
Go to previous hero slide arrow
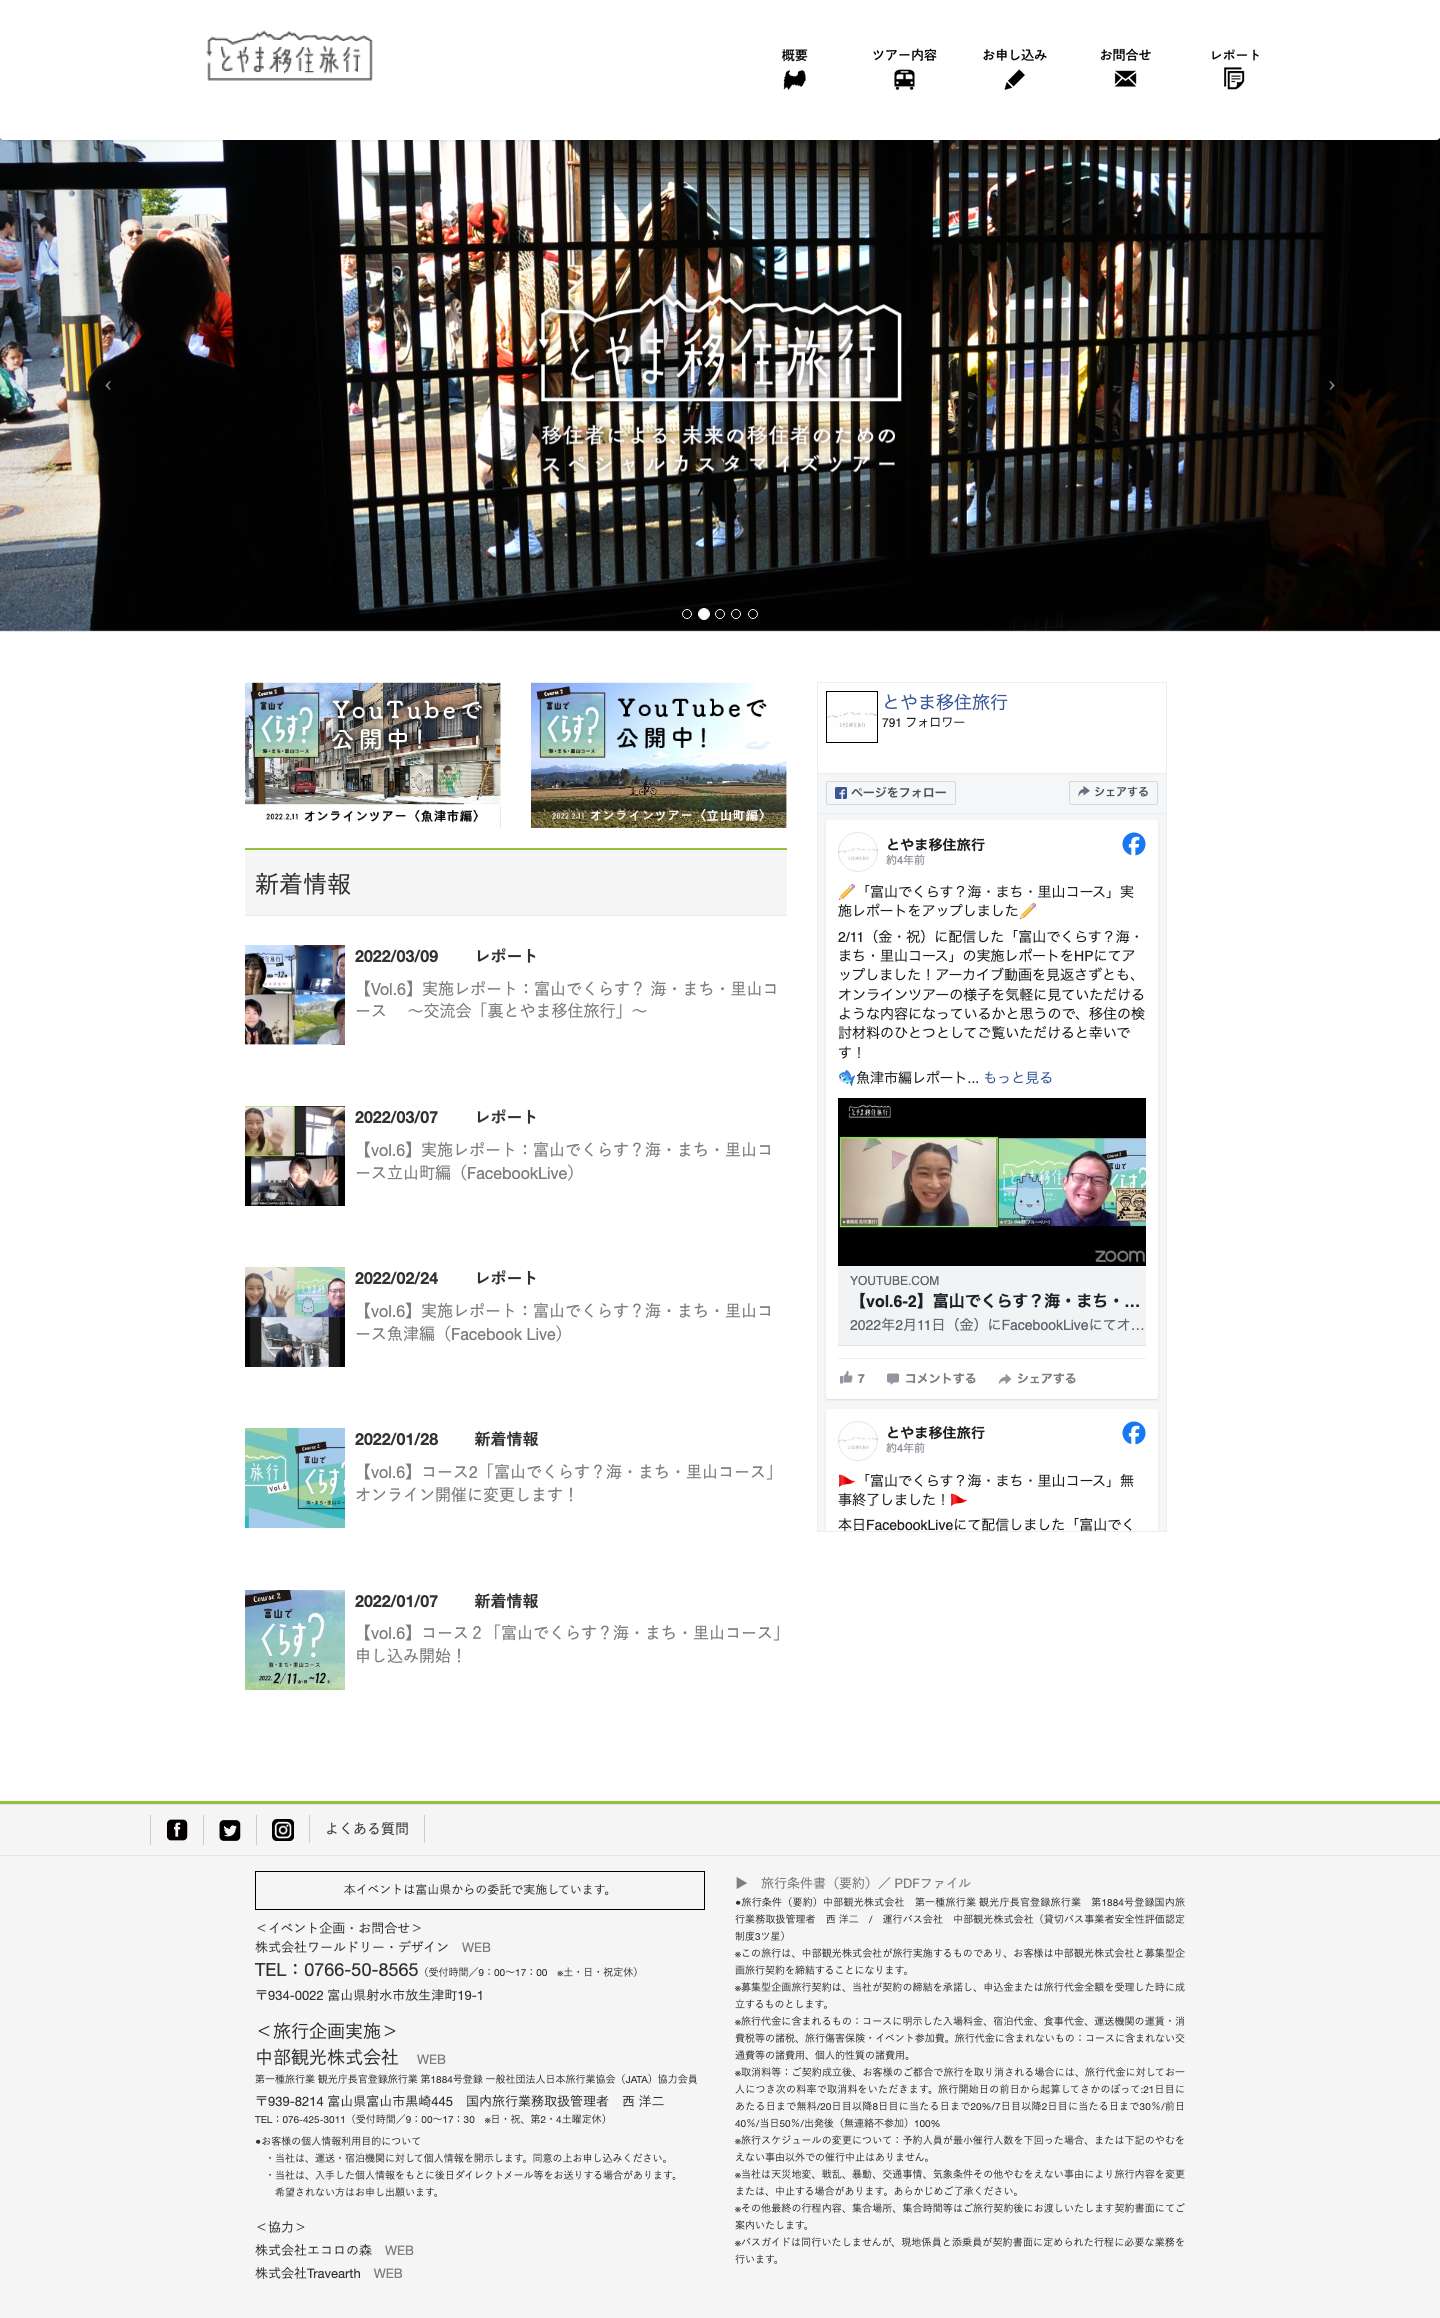108,385
